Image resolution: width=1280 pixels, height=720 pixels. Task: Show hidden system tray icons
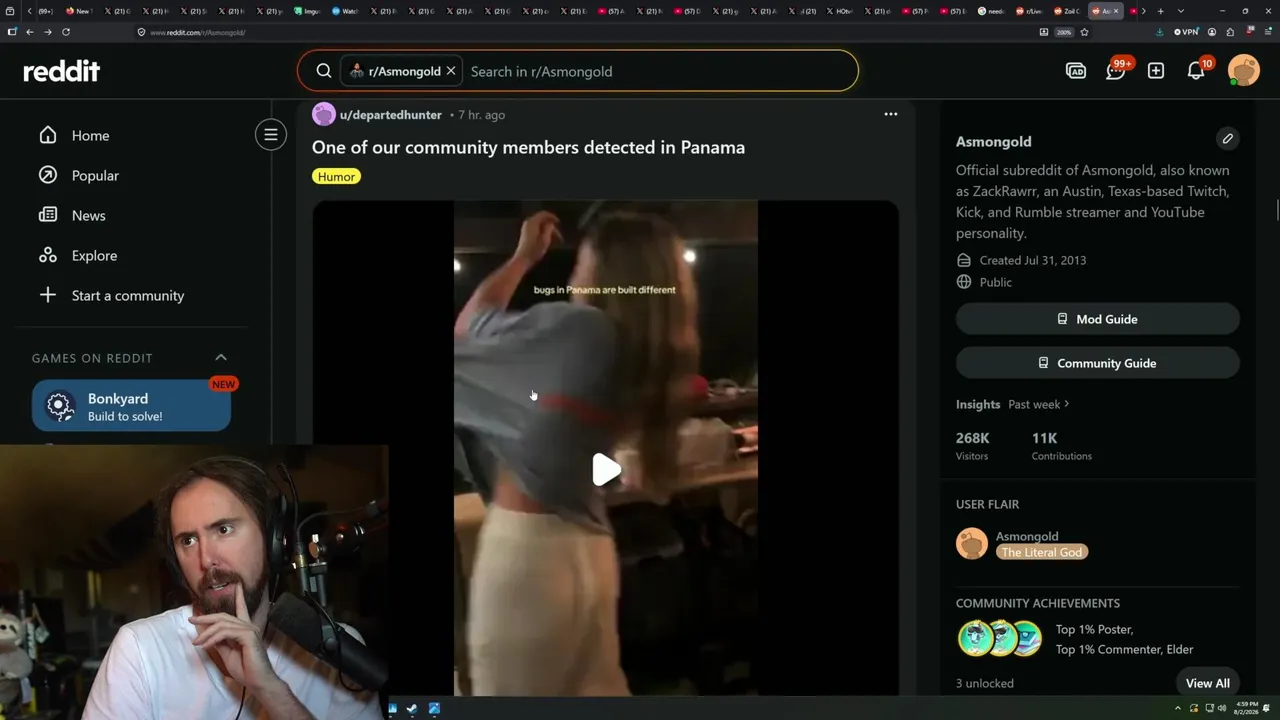click(x=1178, y=708)
